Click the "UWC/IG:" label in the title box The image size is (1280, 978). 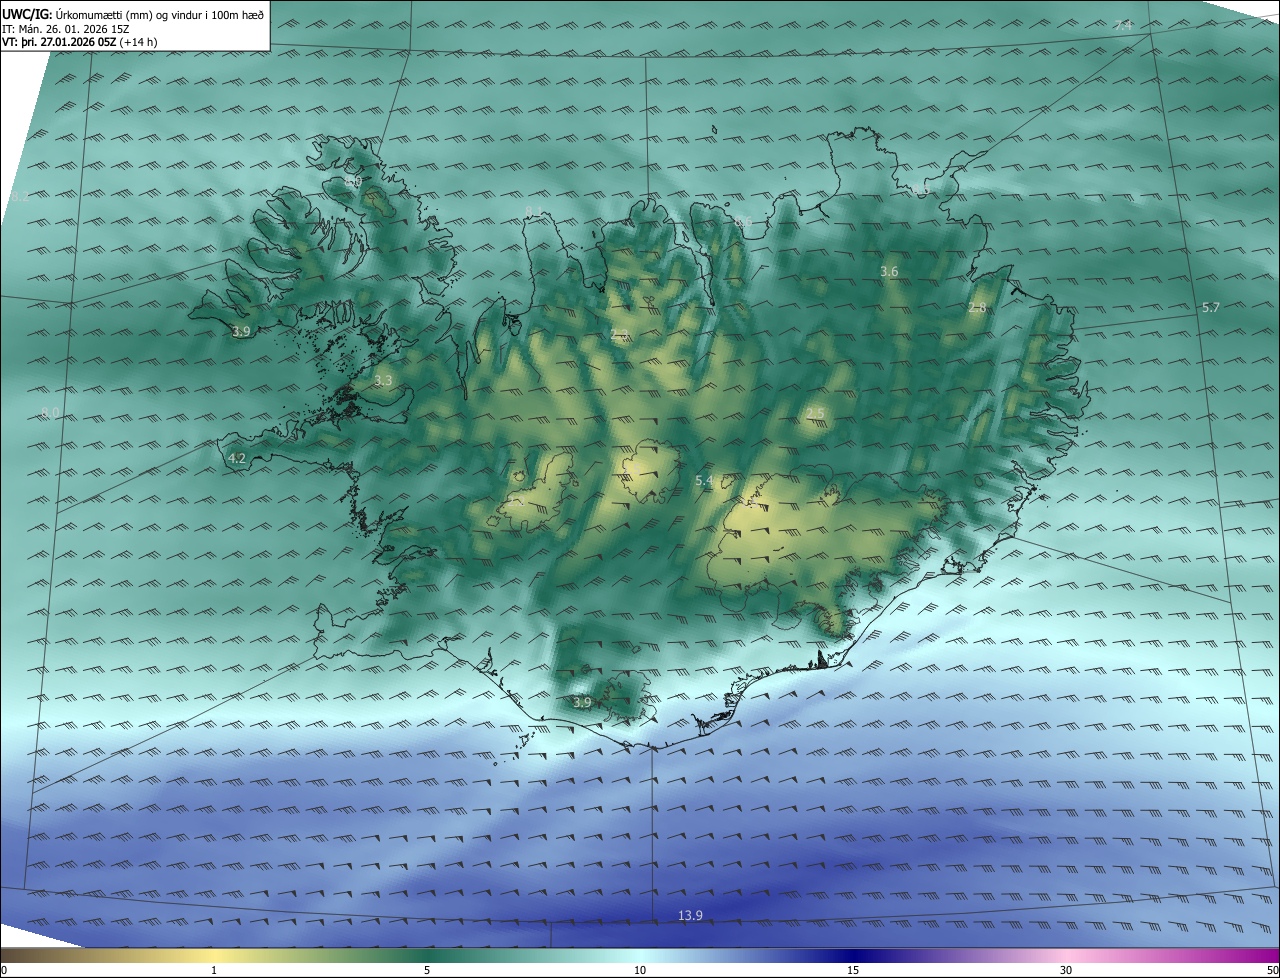pos(25,14)
